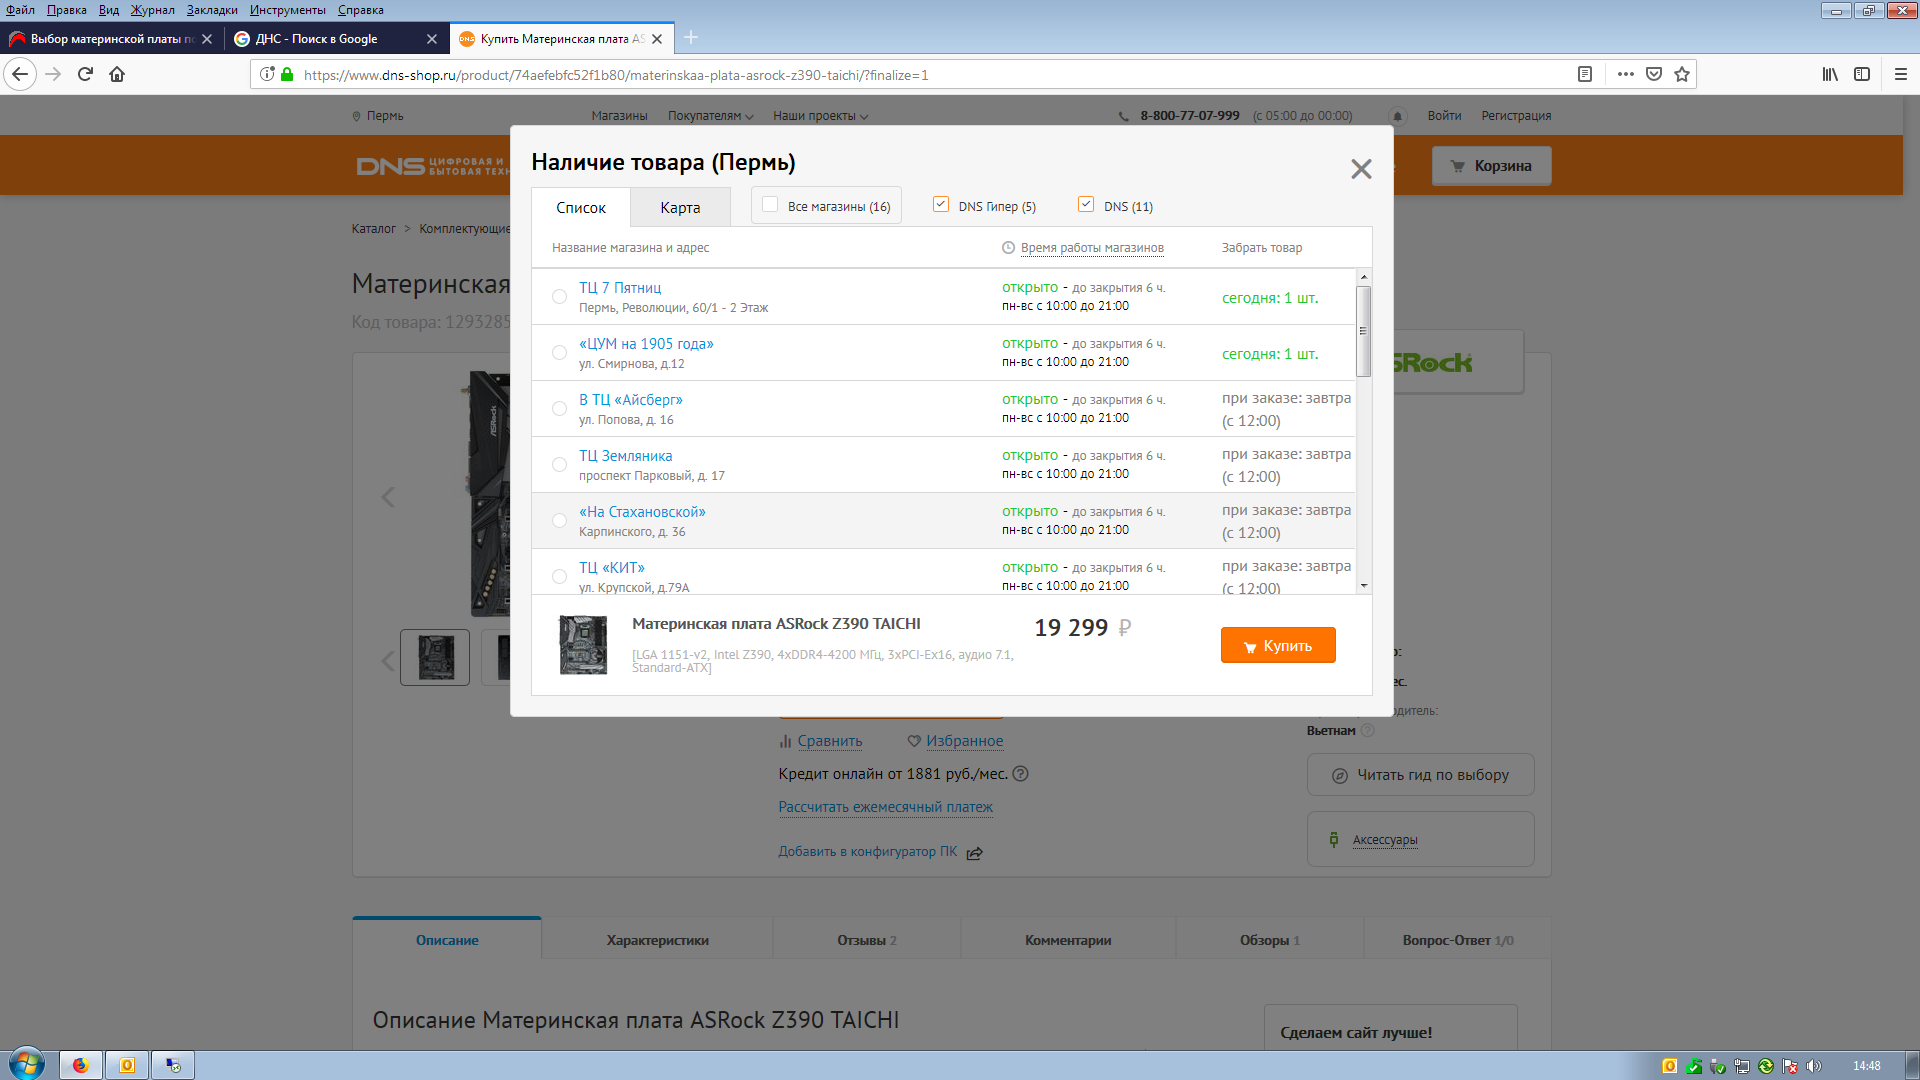1920x1080 pixels.
Task: Open new tab with the plus icon
Action: tap(691, 38)
